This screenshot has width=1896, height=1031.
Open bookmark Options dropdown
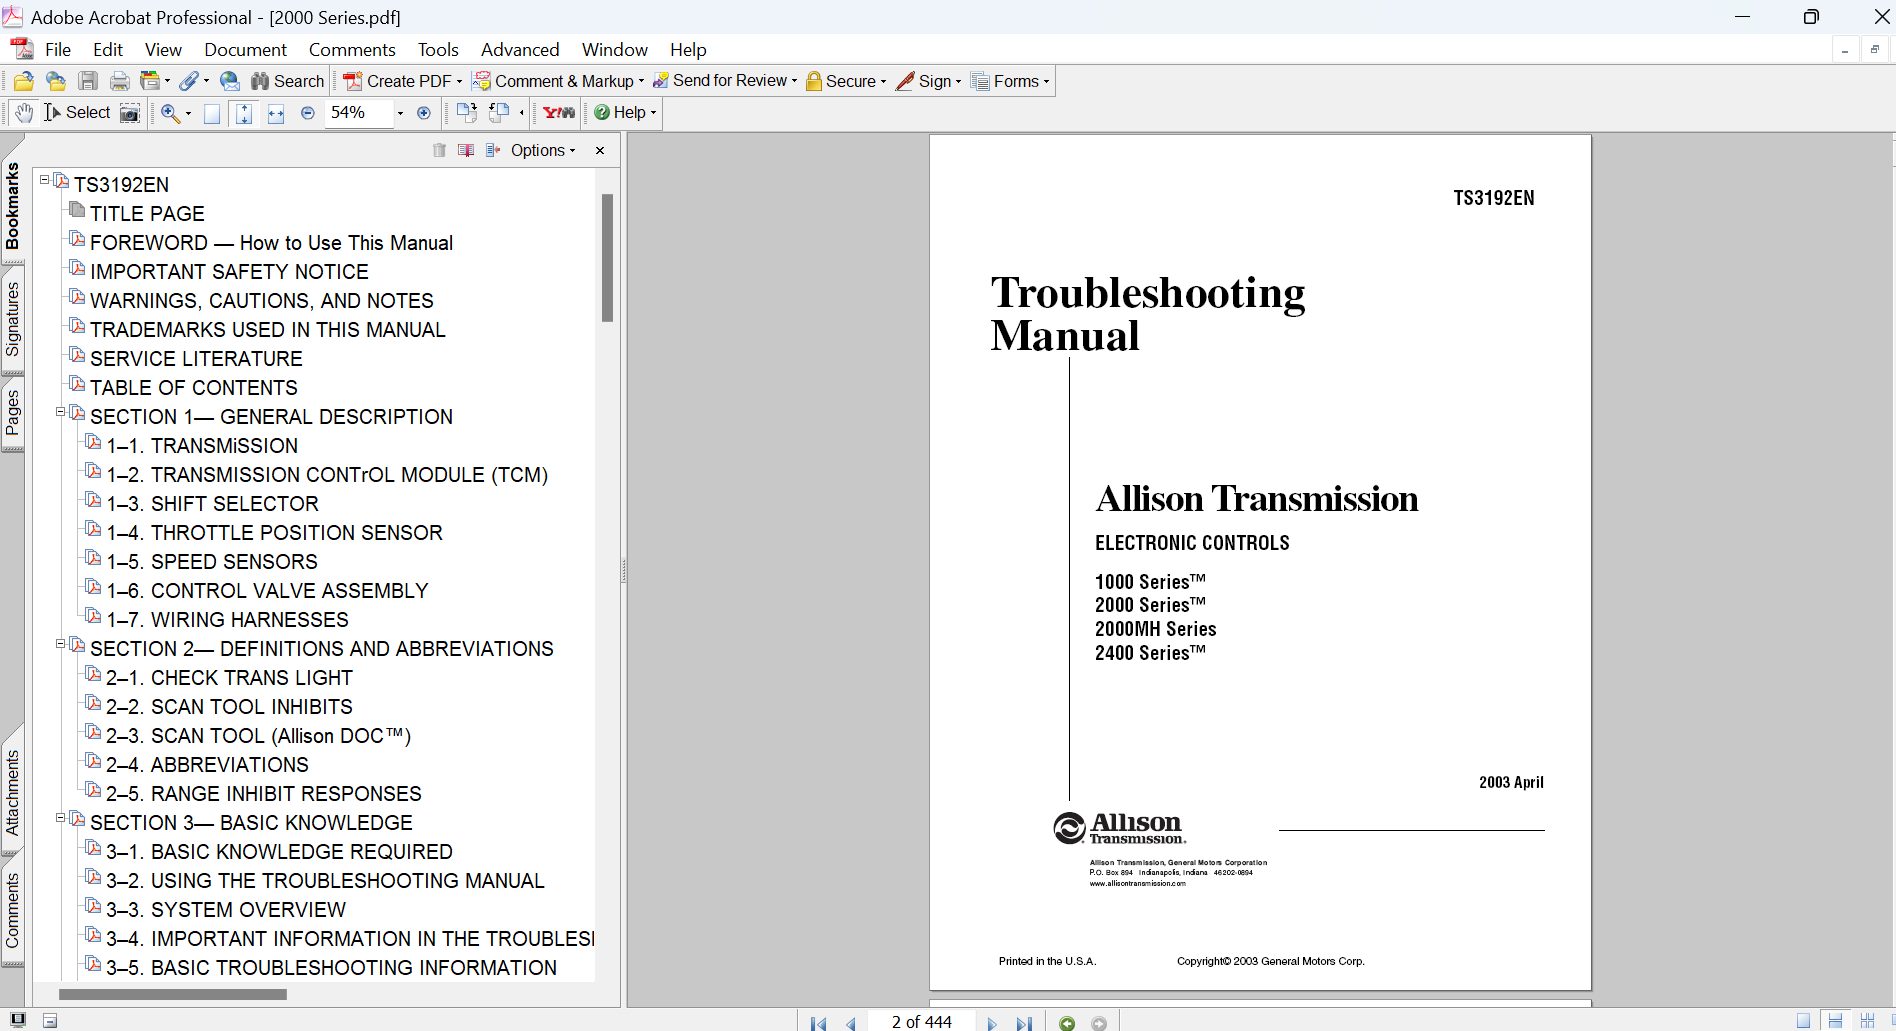coord(543,150)
